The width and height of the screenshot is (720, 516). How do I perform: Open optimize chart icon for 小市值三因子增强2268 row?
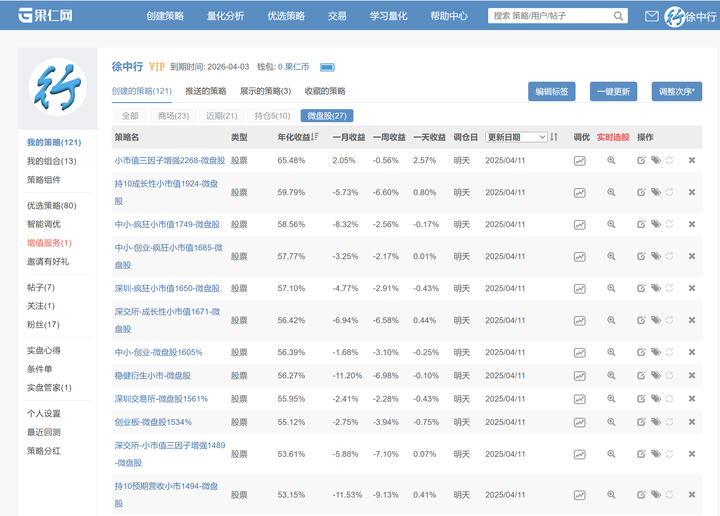coord(579,161)
